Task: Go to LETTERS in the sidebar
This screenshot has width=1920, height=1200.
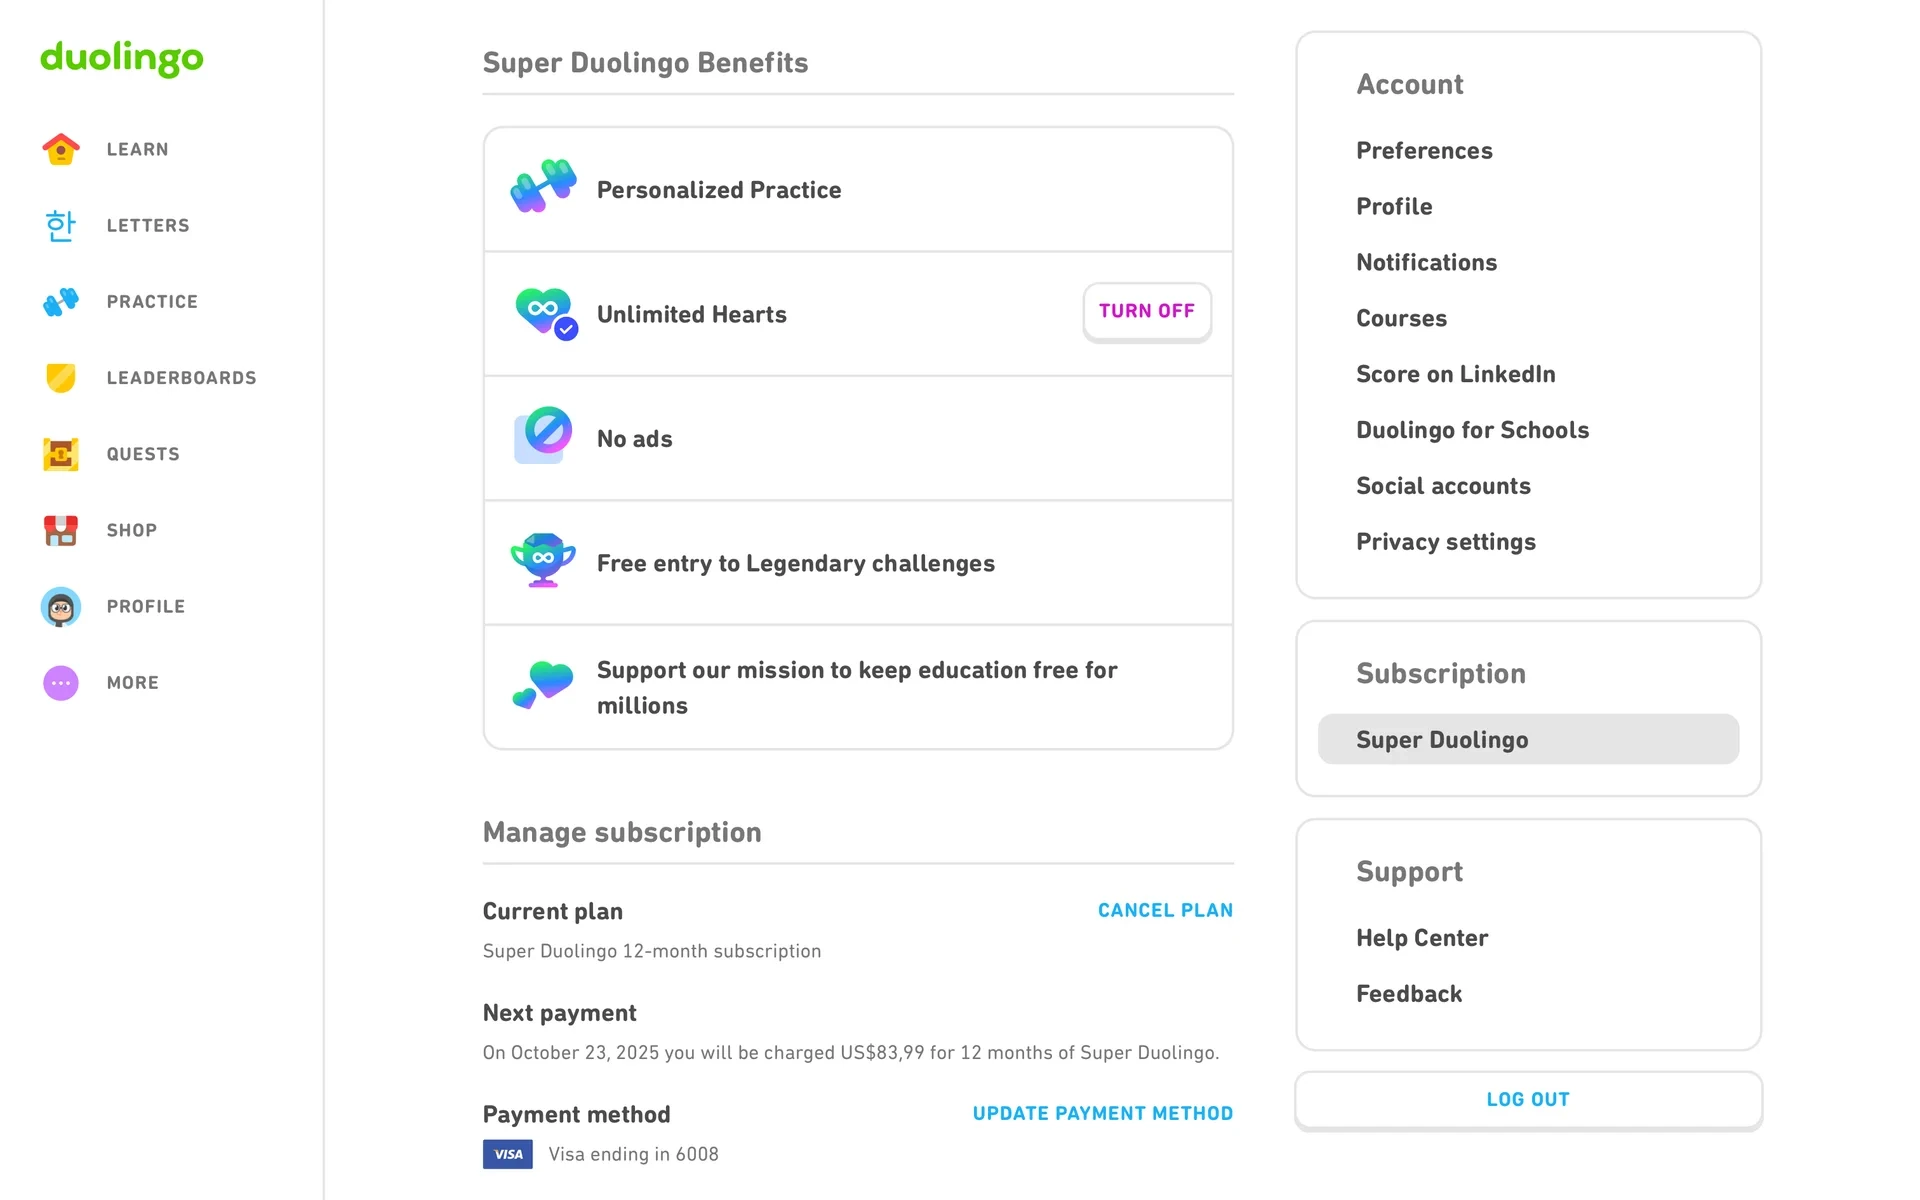Action: point(148,225)
